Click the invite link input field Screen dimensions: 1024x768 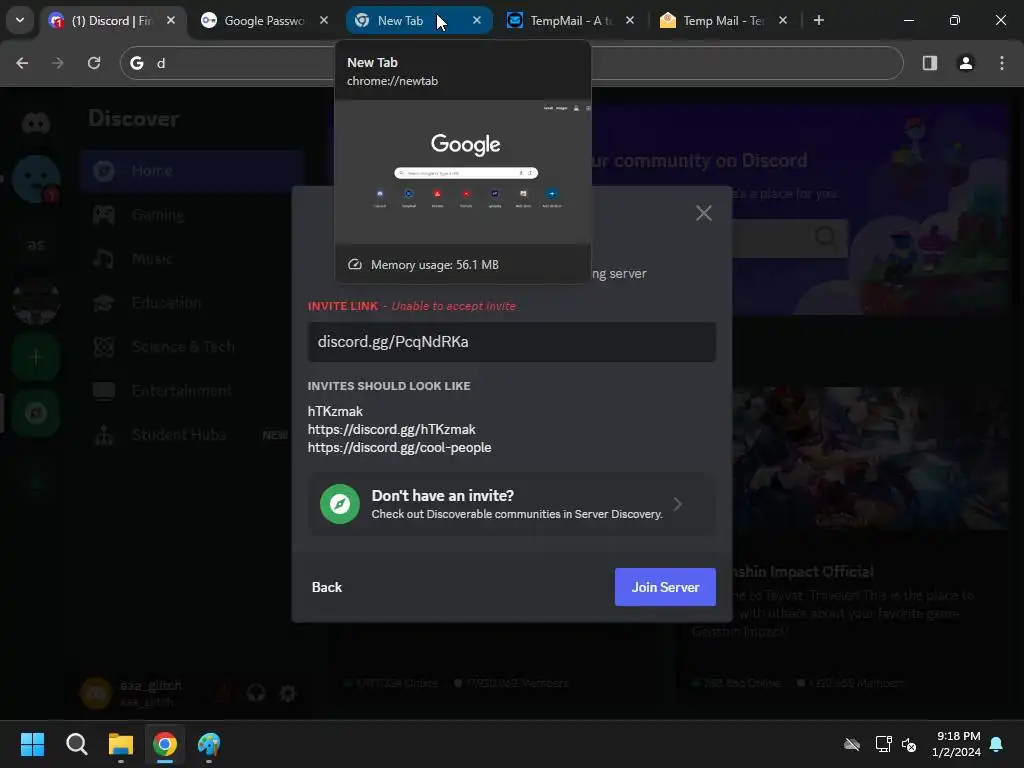click(x=511, y=342)
